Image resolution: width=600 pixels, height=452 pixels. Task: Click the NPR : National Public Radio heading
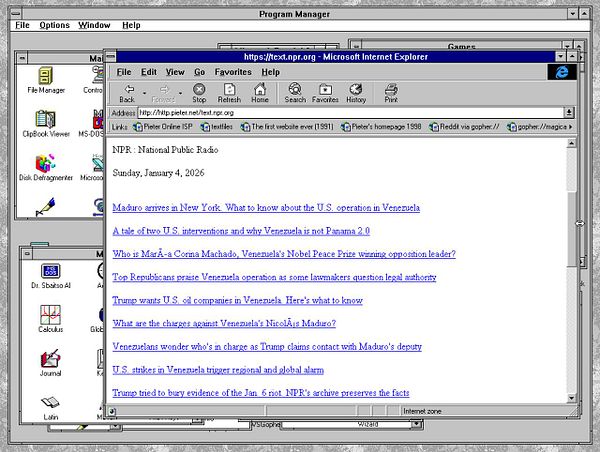[x=165, y=150]
